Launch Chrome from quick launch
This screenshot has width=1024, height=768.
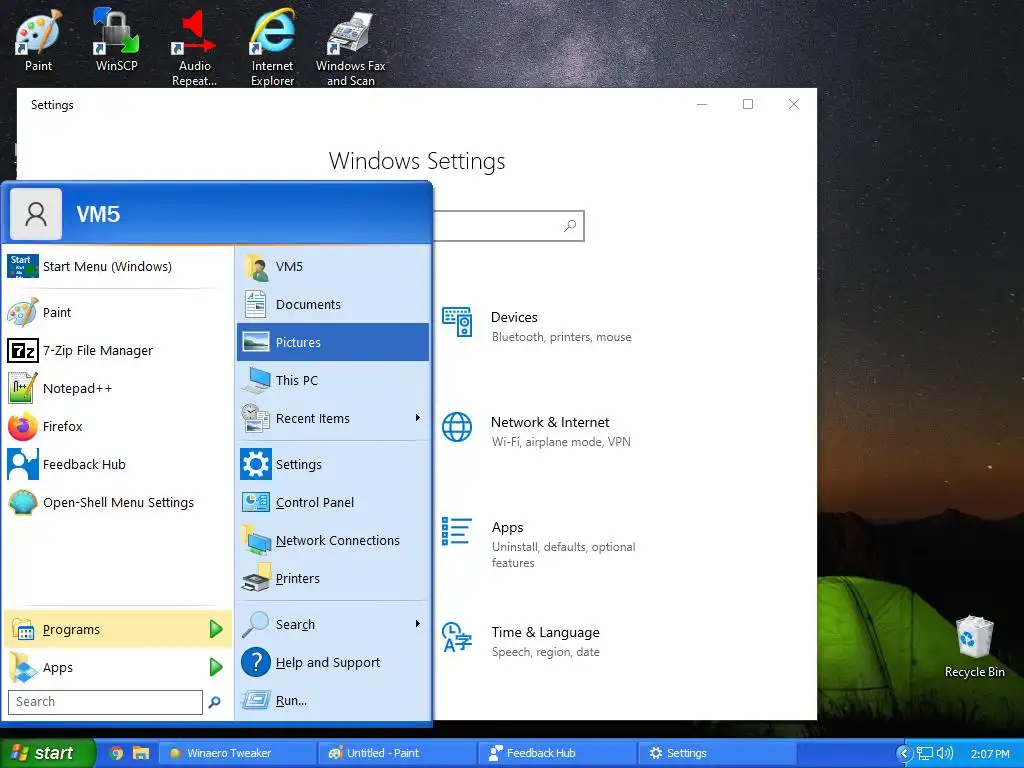(116, 753)
